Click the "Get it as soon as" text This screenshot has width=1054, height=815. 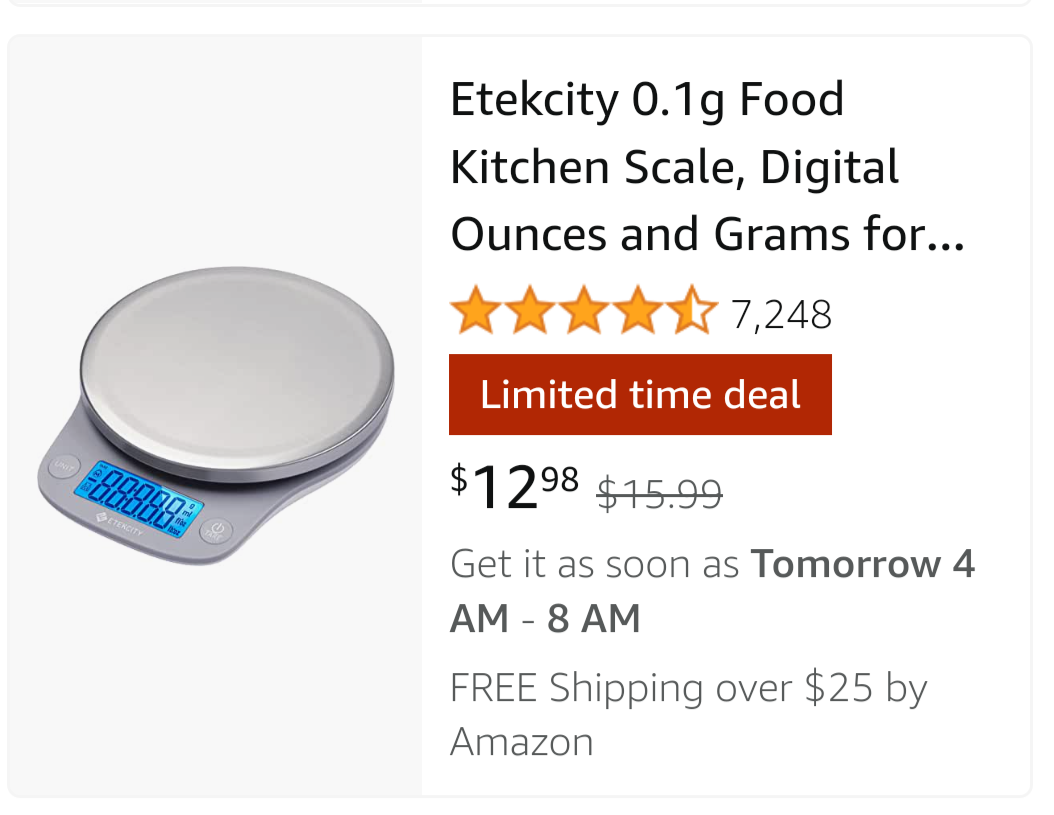(x=594, y=565)
